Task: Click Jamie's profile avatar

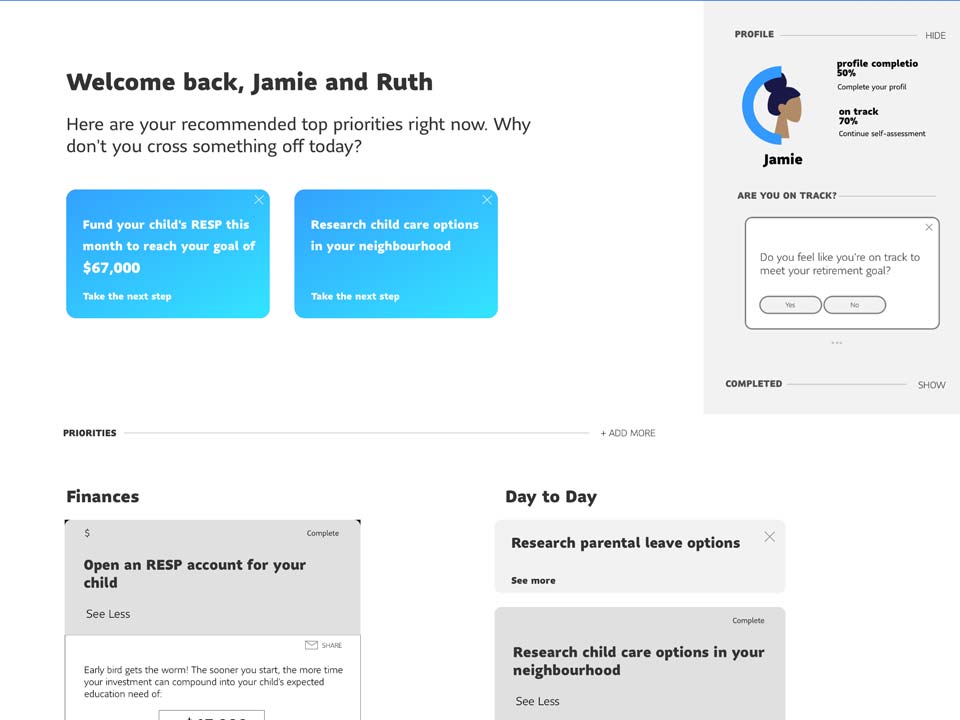Action: click(774, 105)
